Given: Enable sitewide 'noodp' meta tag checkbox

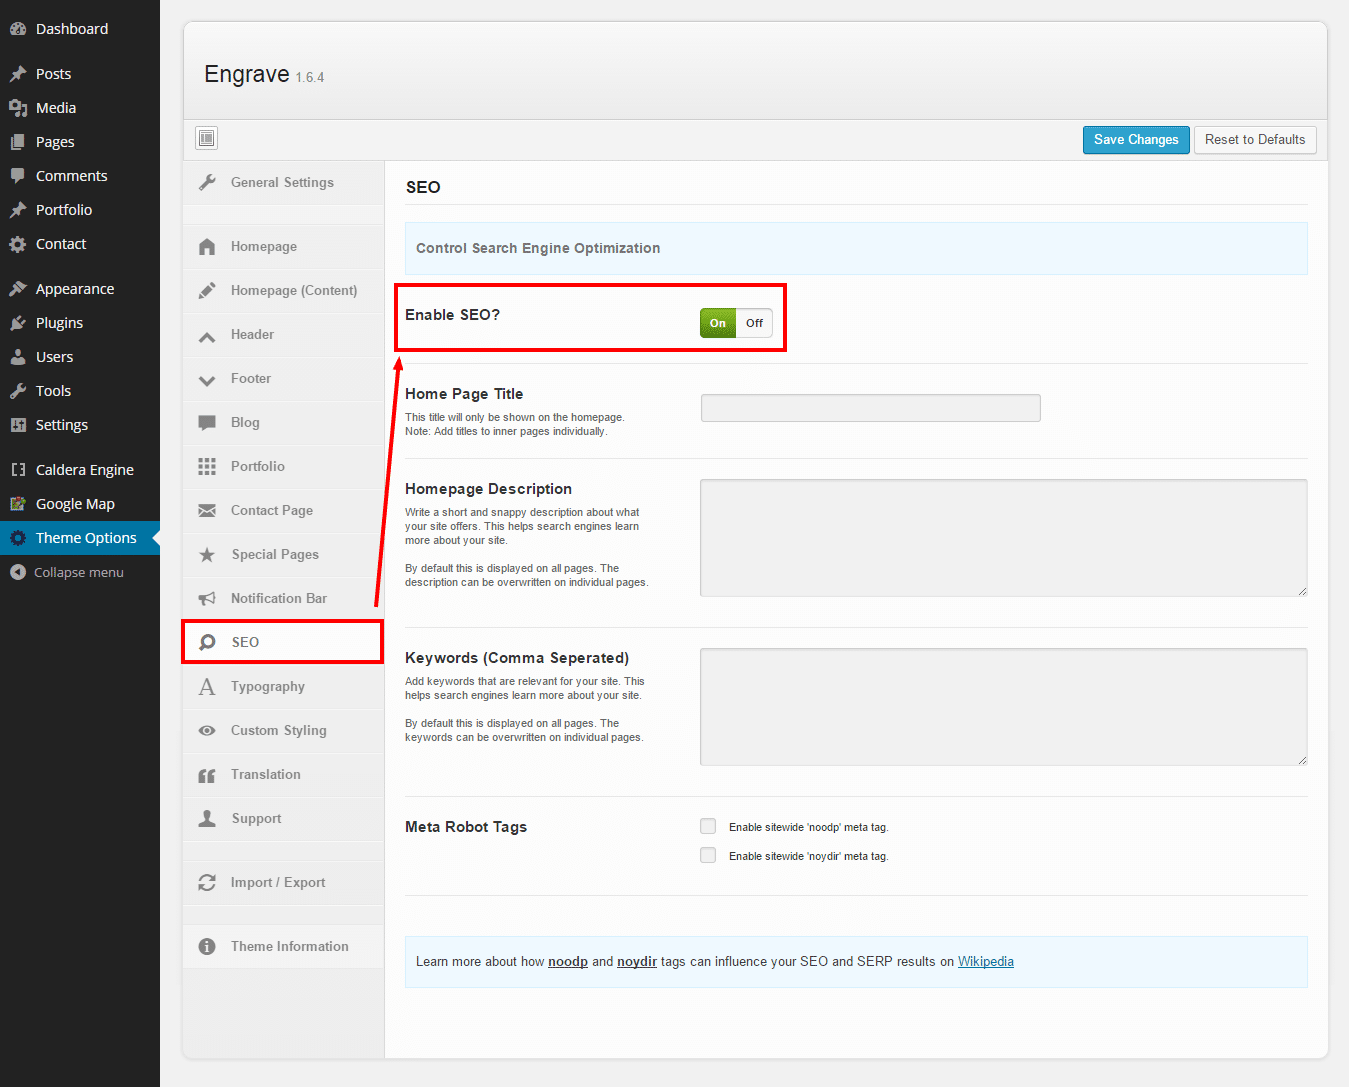Looking at the screenshot, I should point(708,826).
